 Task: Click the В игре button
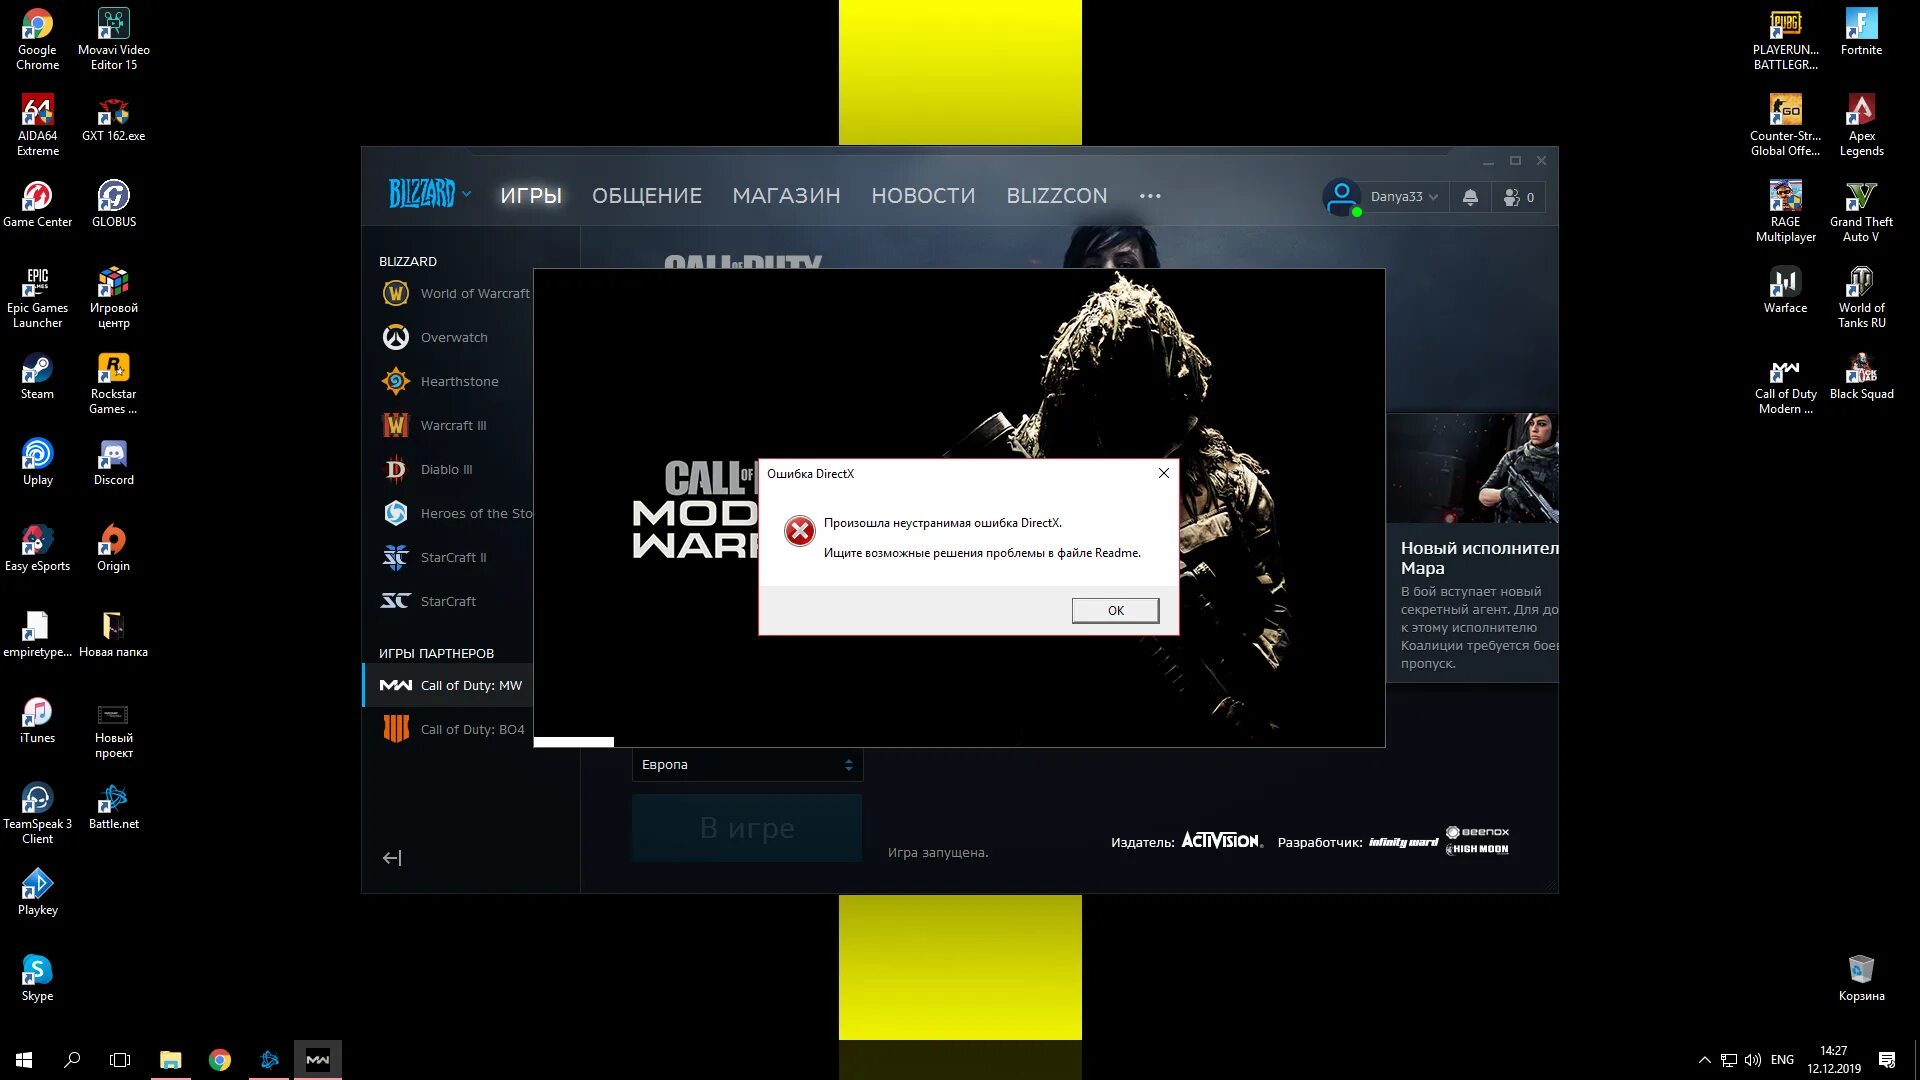click(747, 828)
